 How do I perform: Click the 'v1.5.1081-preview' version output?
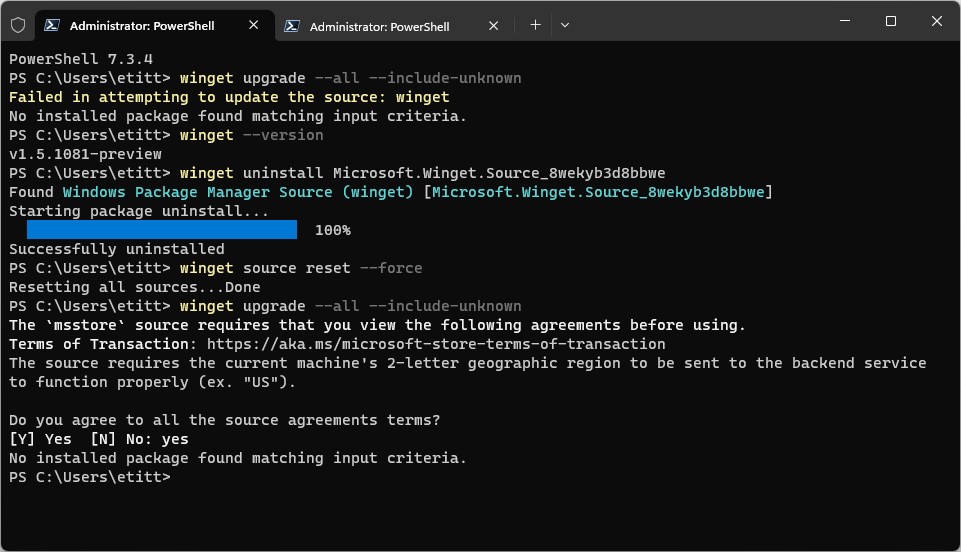click(85, 154)
